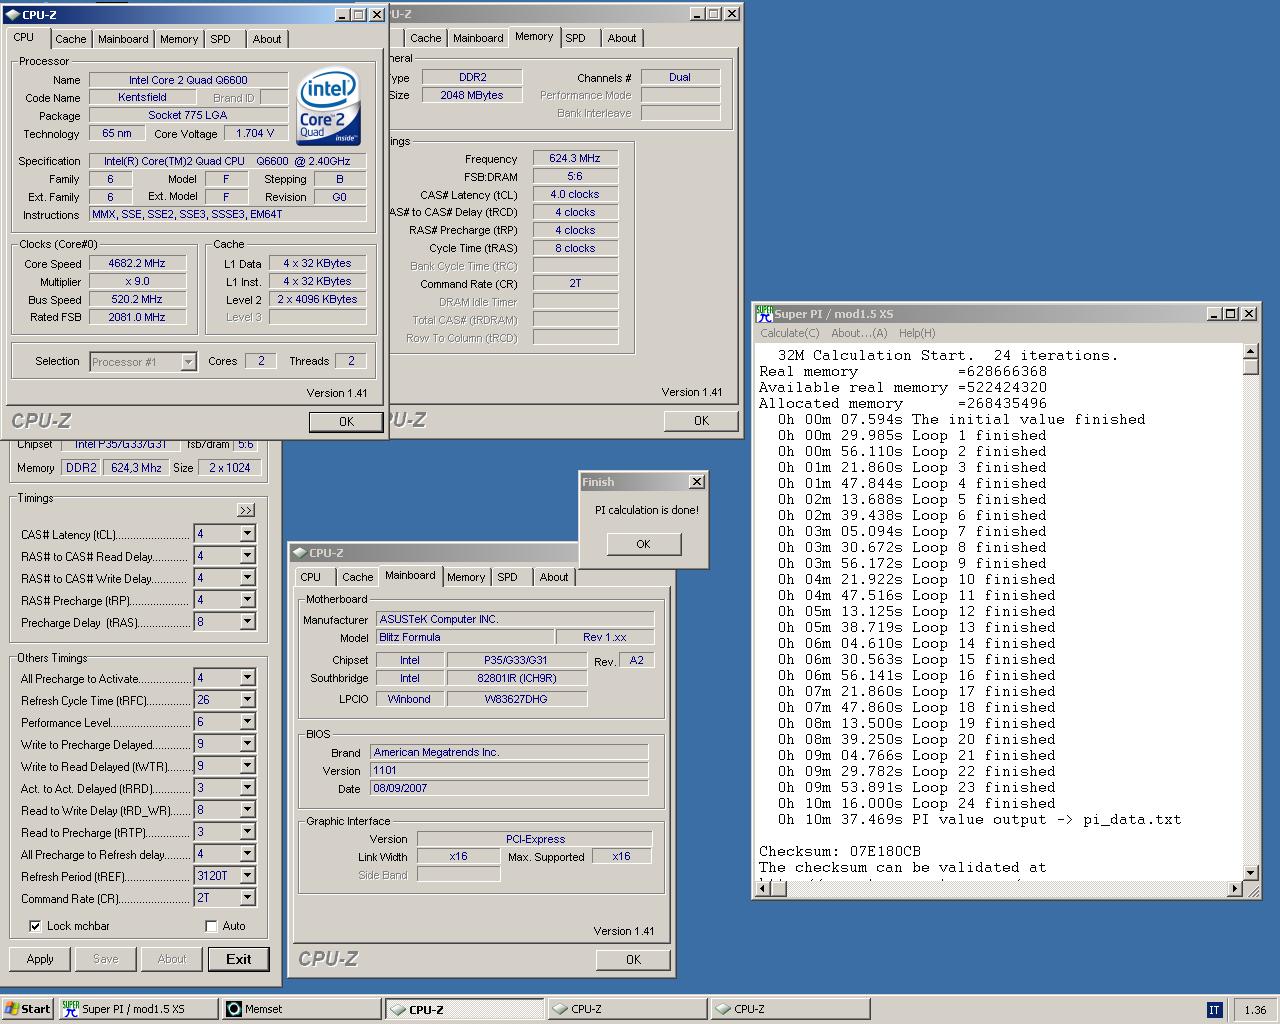This screenshot has height=1024, width=1280.
Task: Click the Super PI vertical scrollbar thumb
Action: 1250,367
